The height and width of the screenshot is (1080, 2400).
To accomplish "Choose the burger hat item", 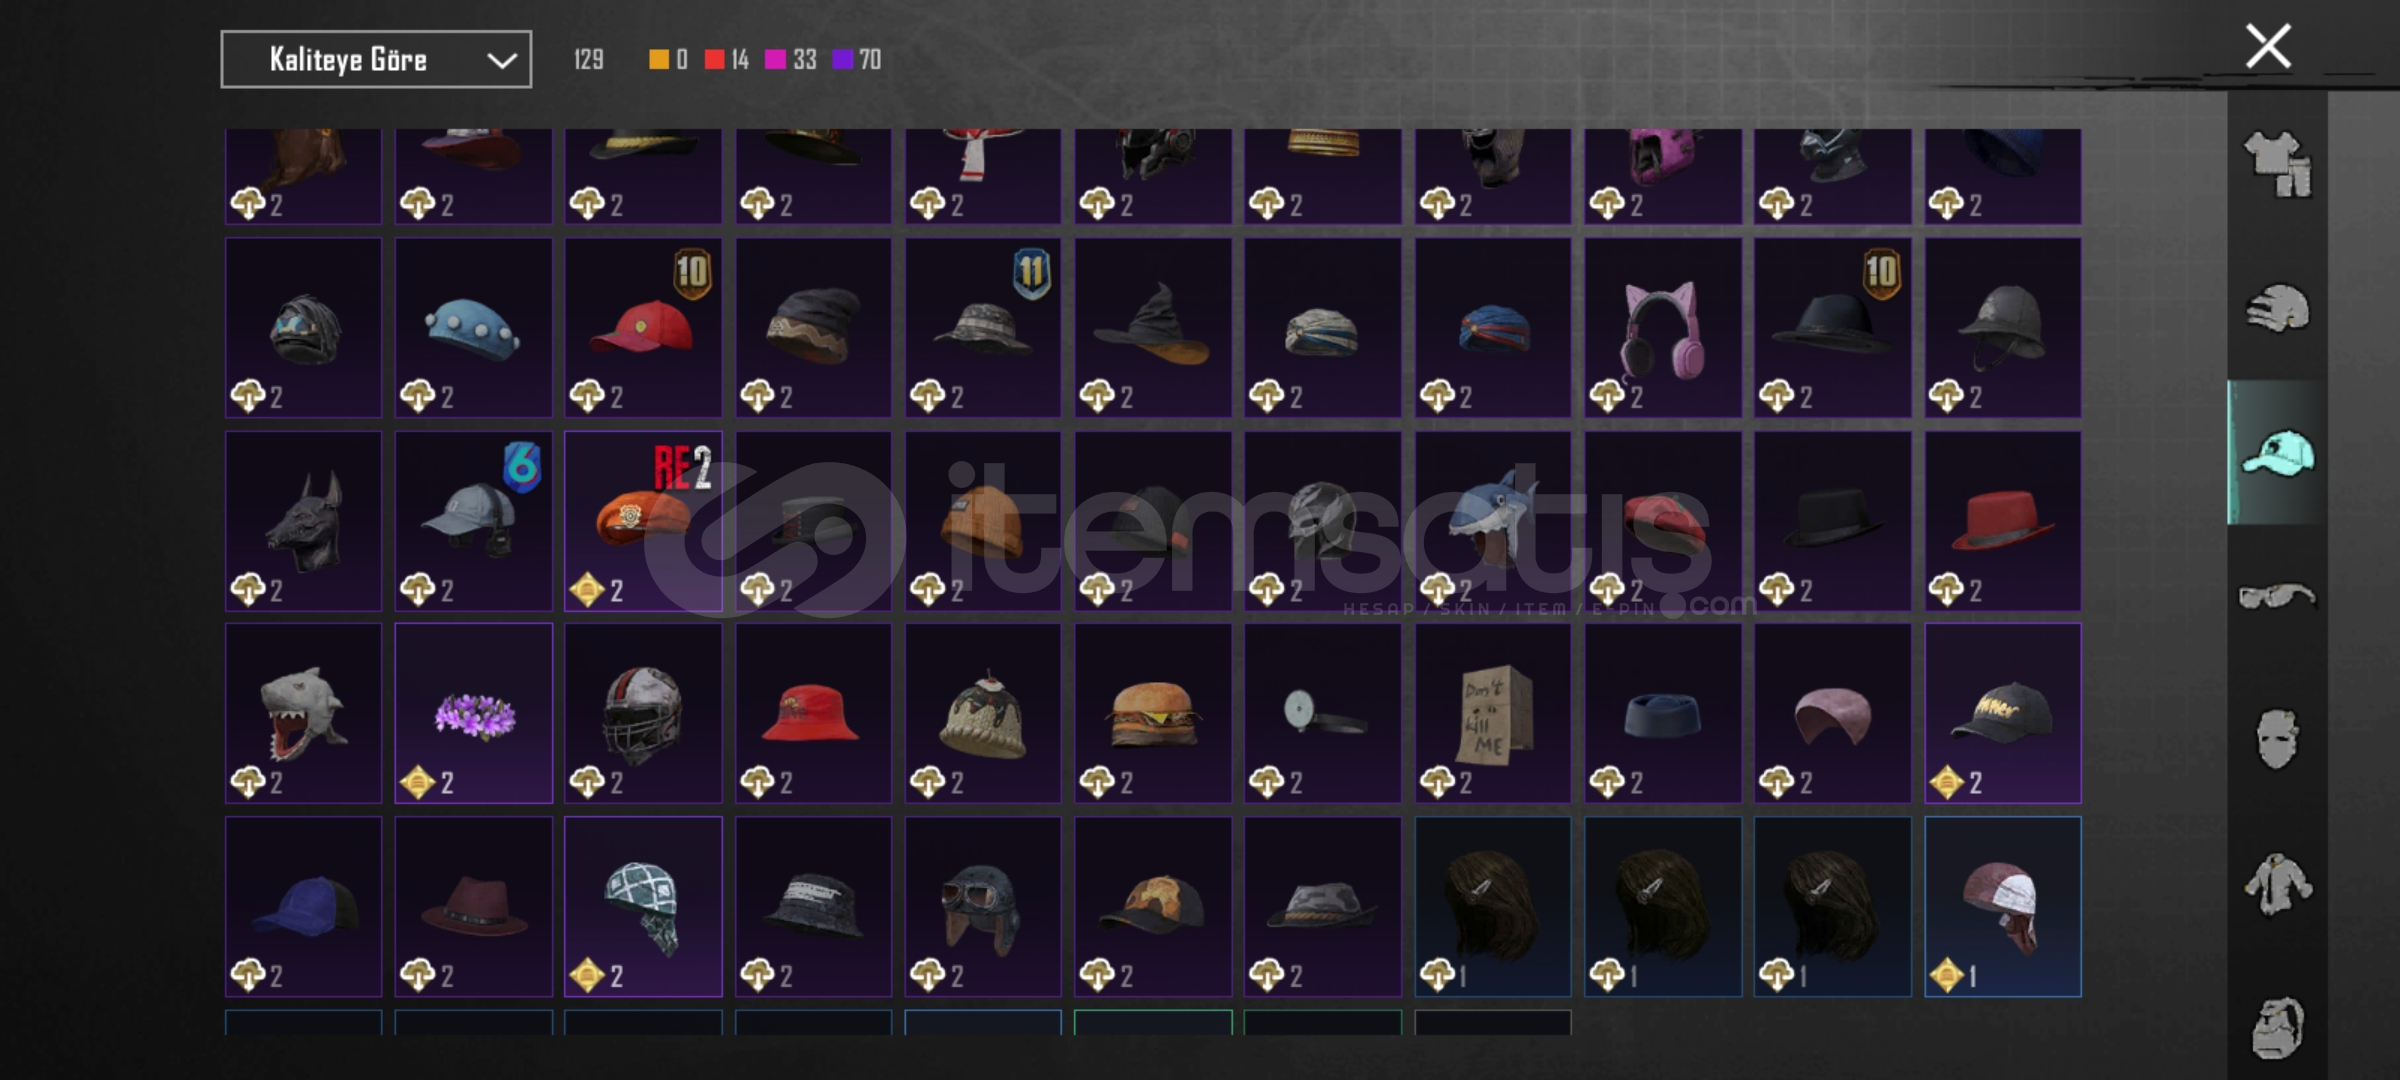I will 1153,713.
